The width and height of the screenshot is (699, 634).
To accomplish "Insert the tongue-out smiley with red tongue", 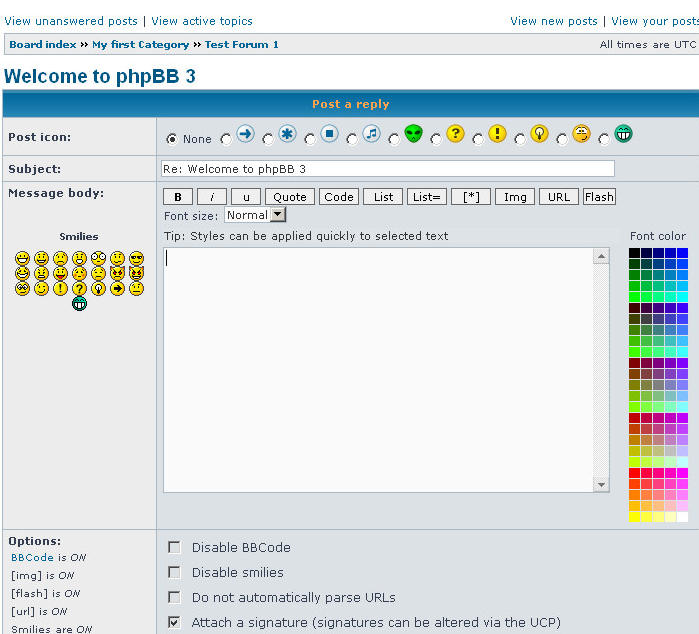I will coord(61,273).
